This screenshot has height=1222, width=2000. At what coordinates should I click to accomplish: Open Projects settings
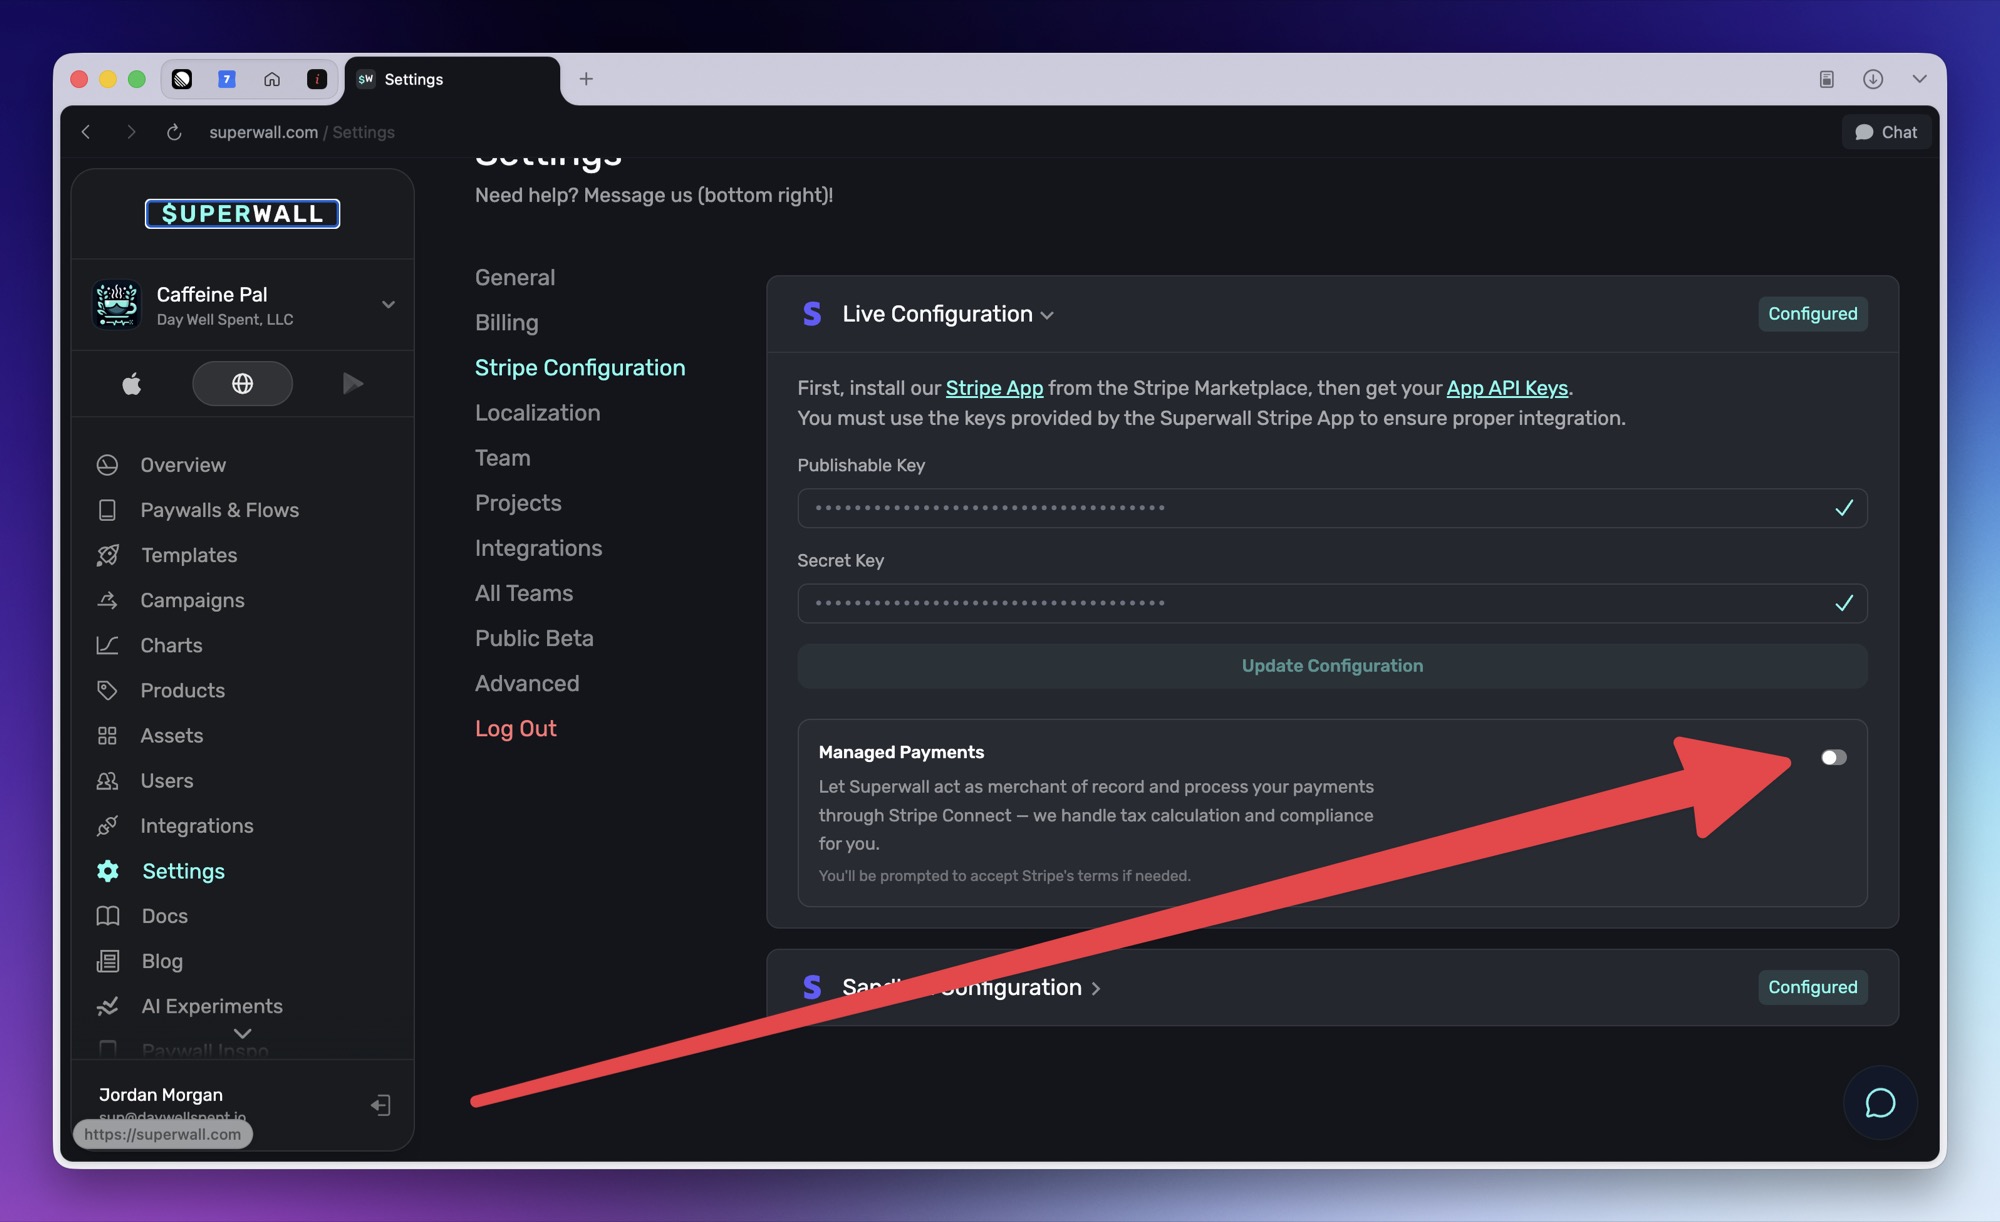(x=518, y=503)
